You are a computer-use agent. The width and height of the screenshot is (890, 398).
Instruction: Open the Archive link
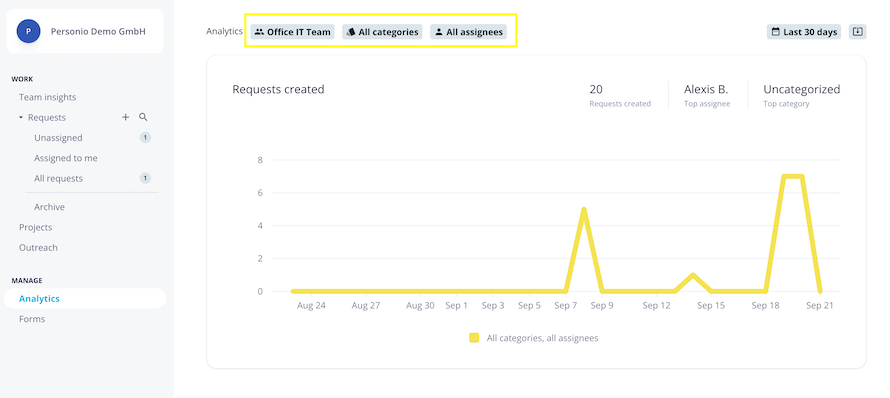pos(49,207)
